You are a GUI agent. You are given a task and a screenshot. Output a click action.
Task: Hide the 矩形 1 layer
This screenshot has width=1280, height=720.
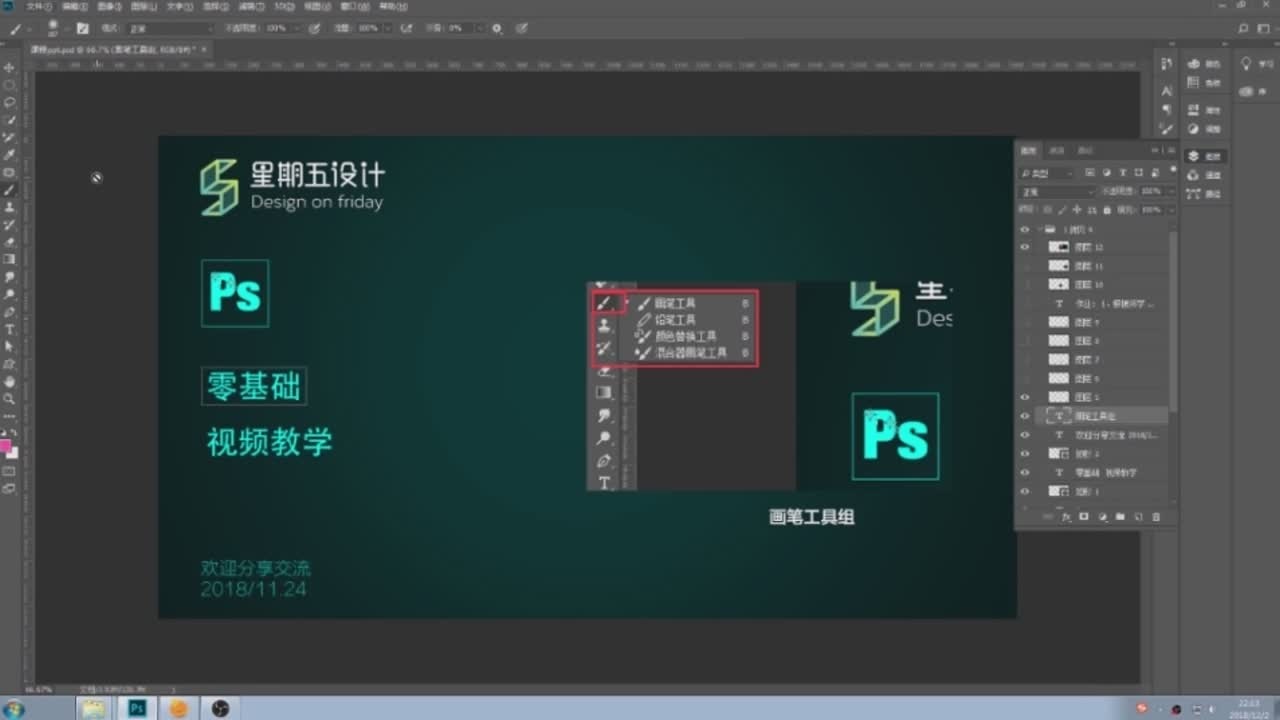click(x=1024, y=491)
